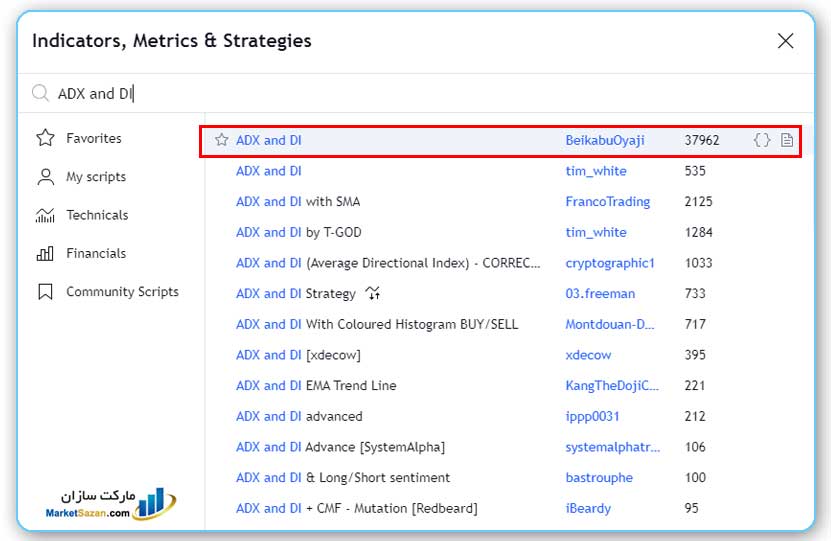Image resolution: width=831 pixels, height=541 pixels.
Task: View source code via curly braces icon
Action: pyautogui.click(x=762, y=141)
